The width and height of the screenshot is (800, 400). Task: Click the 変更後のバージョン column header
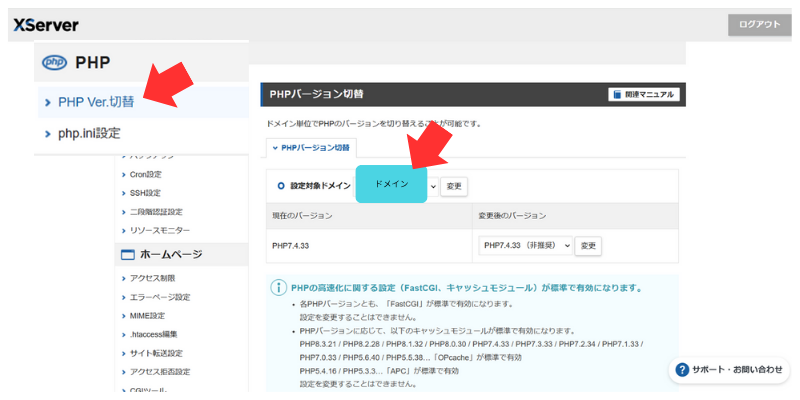[x=576, y=216]
